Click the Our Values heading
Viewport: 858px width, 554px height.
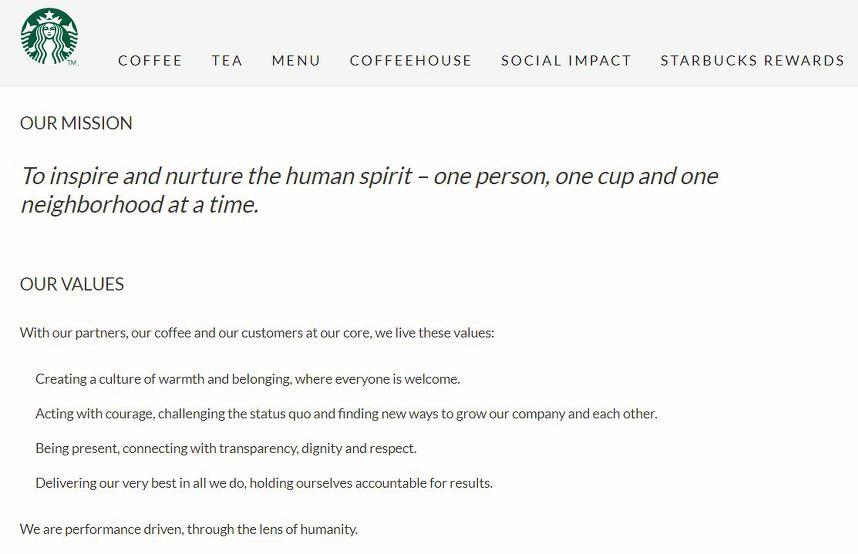[x=72, y=284]
